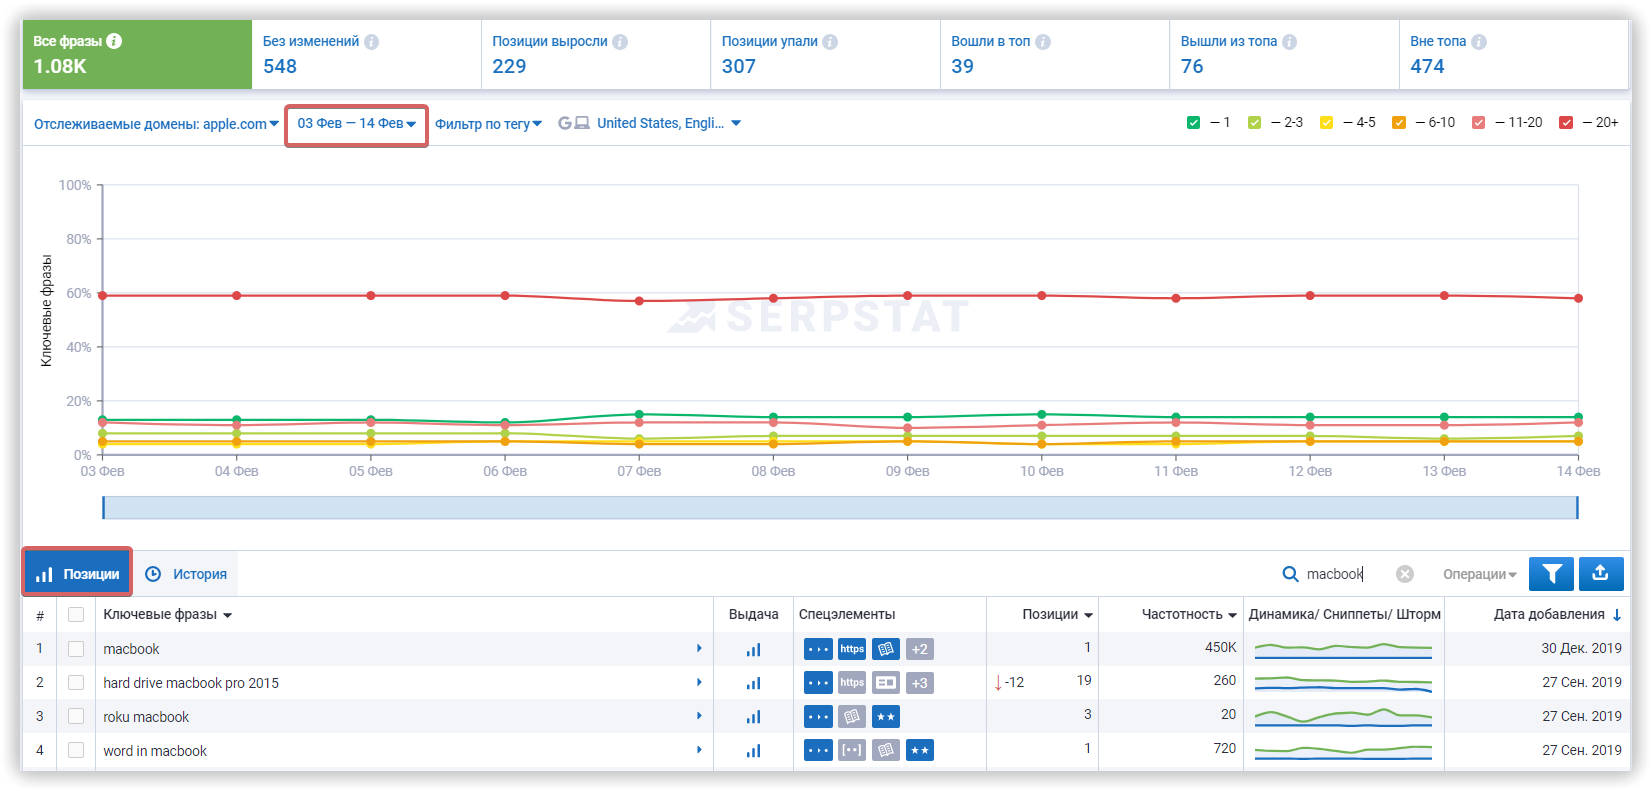Open the Частотность column sort dropdown

pos(1189,615)
